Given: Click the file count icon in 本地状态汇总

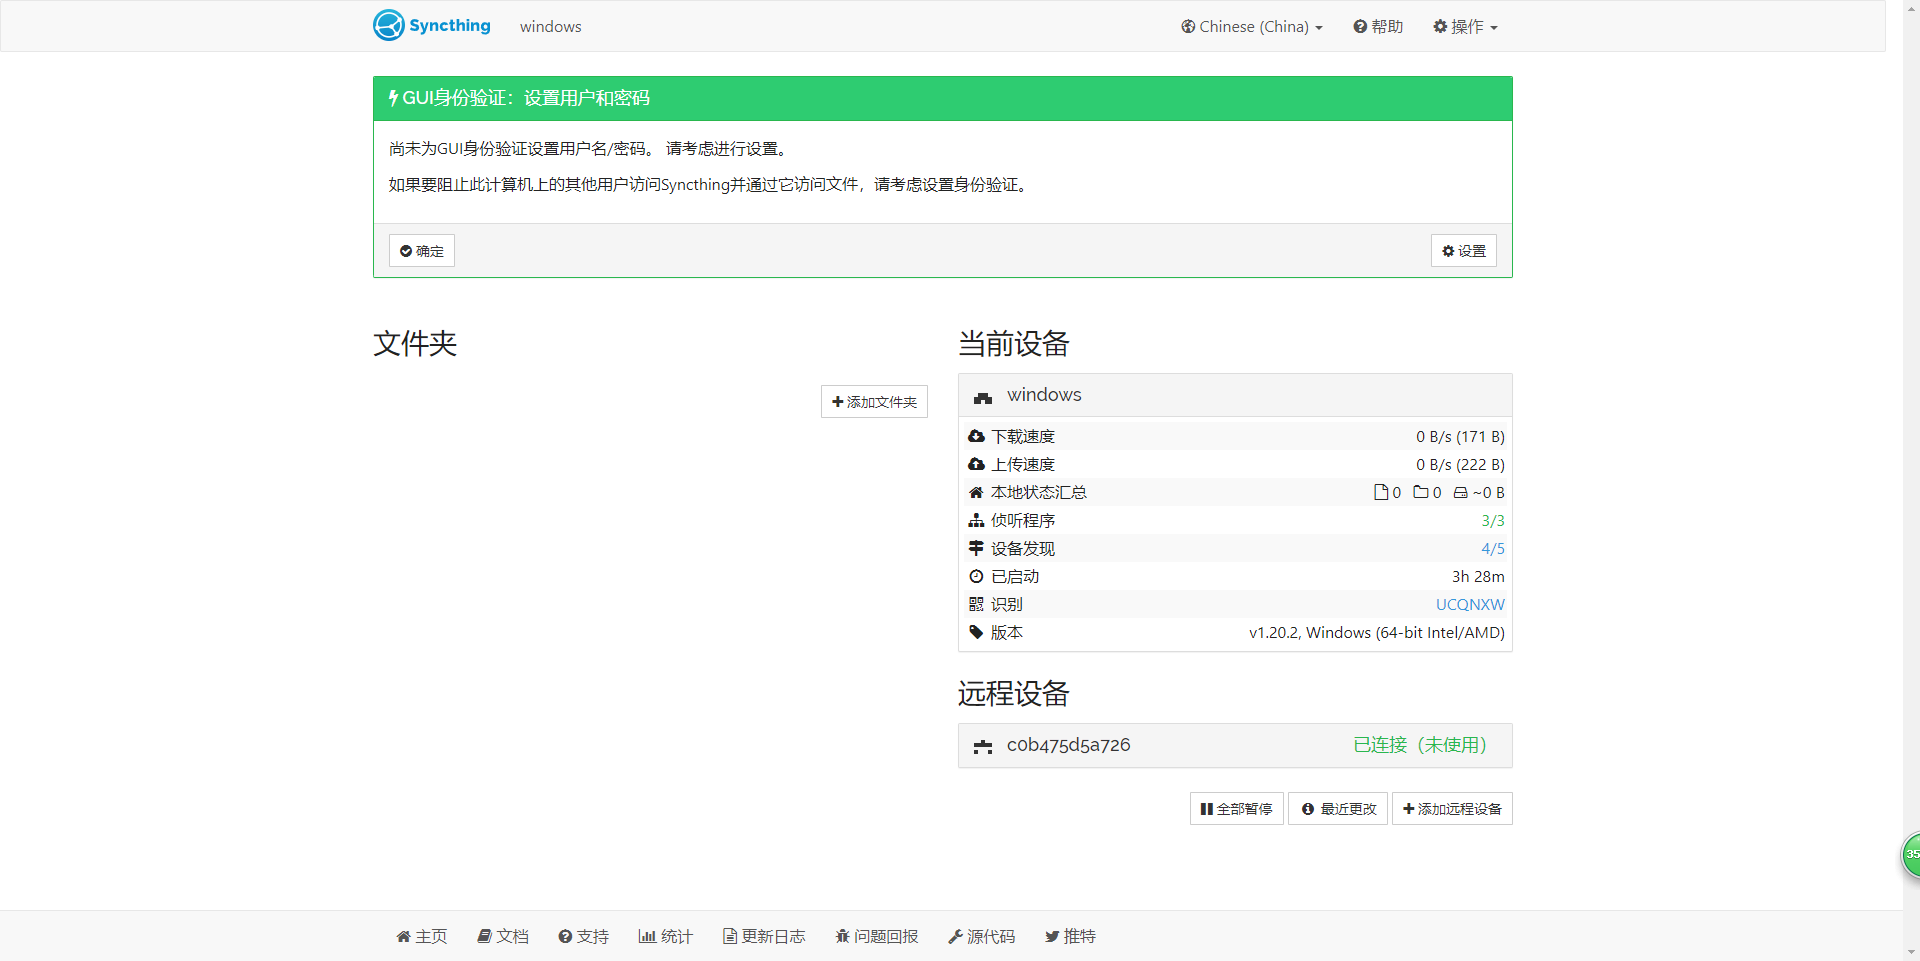Looking at the screenshot, I should (x=1381, y=492).
